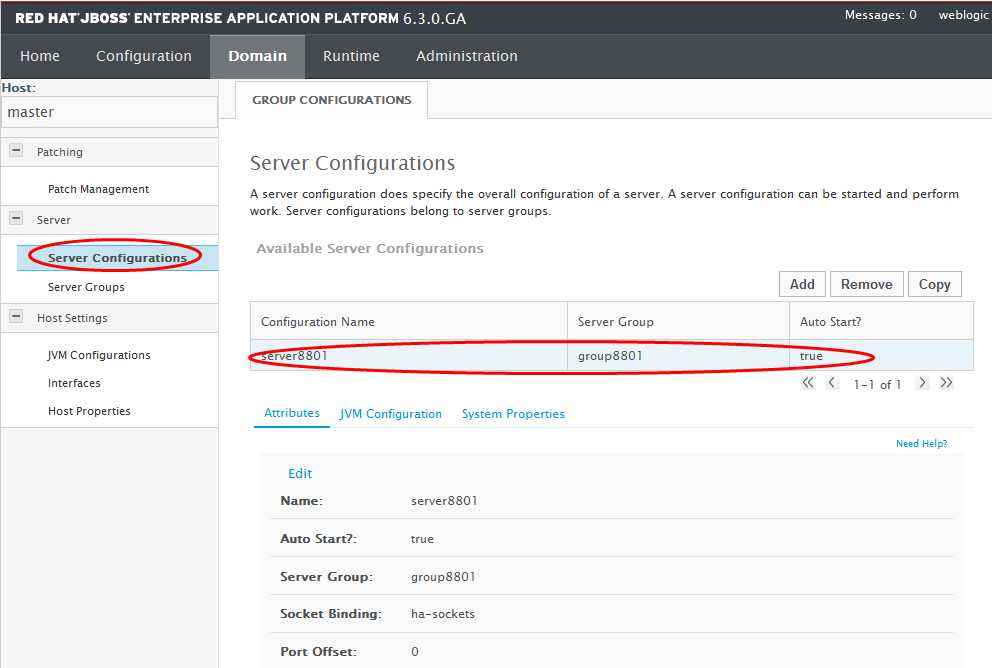Go to next page in configurations table
This screenshot has width=992, height=668.
click(922, 383)
